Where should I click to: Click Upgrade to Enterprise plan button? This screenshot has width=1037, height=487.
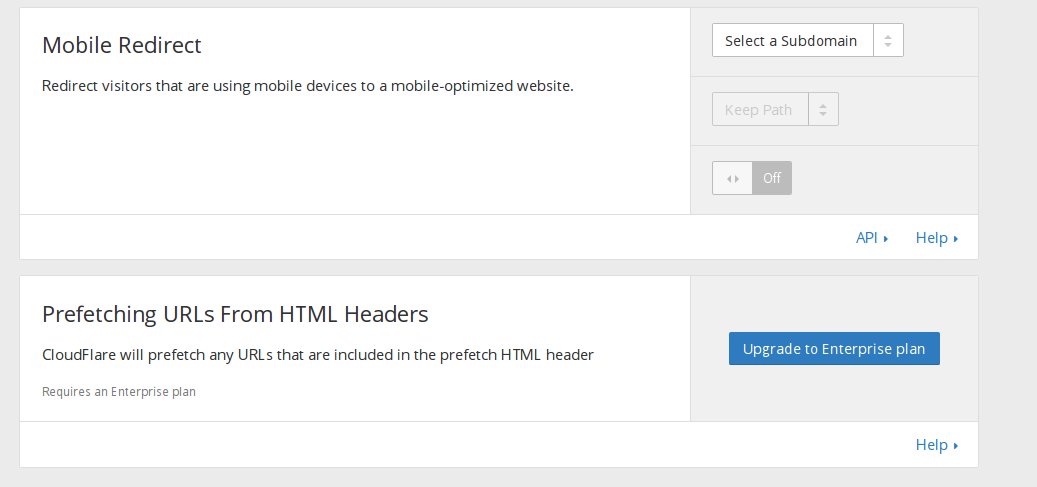pyautogui.click(x=834, y=349)
